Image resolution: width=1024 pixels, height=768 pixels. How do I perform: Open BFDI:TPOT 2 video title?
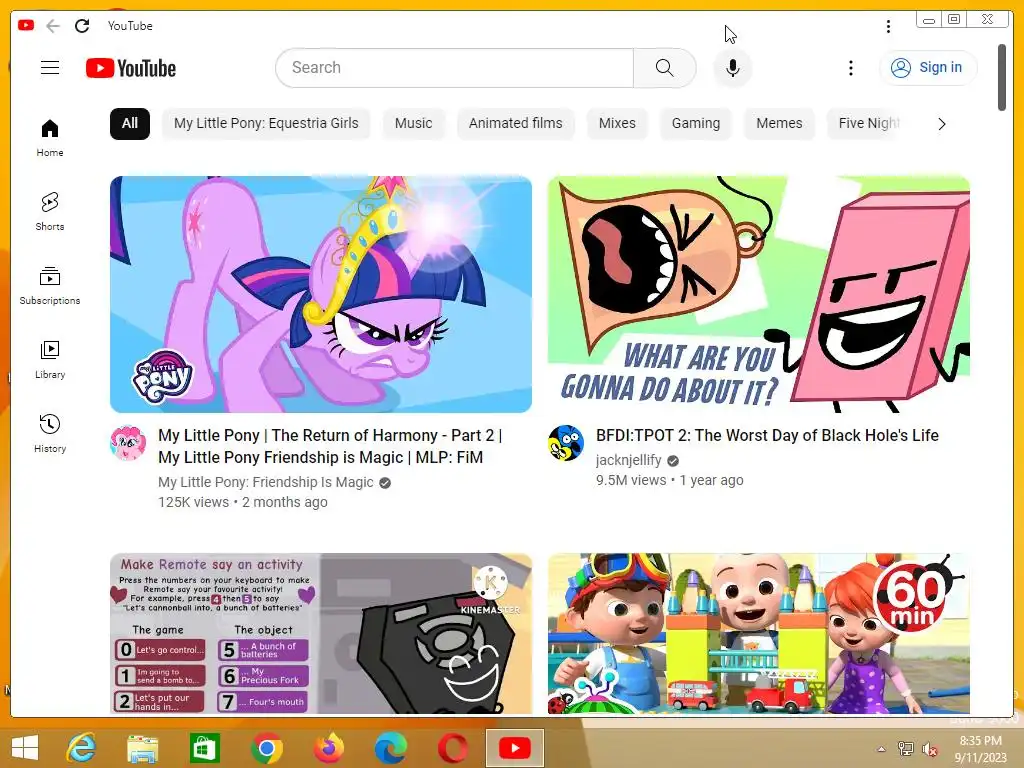(767, 435)
